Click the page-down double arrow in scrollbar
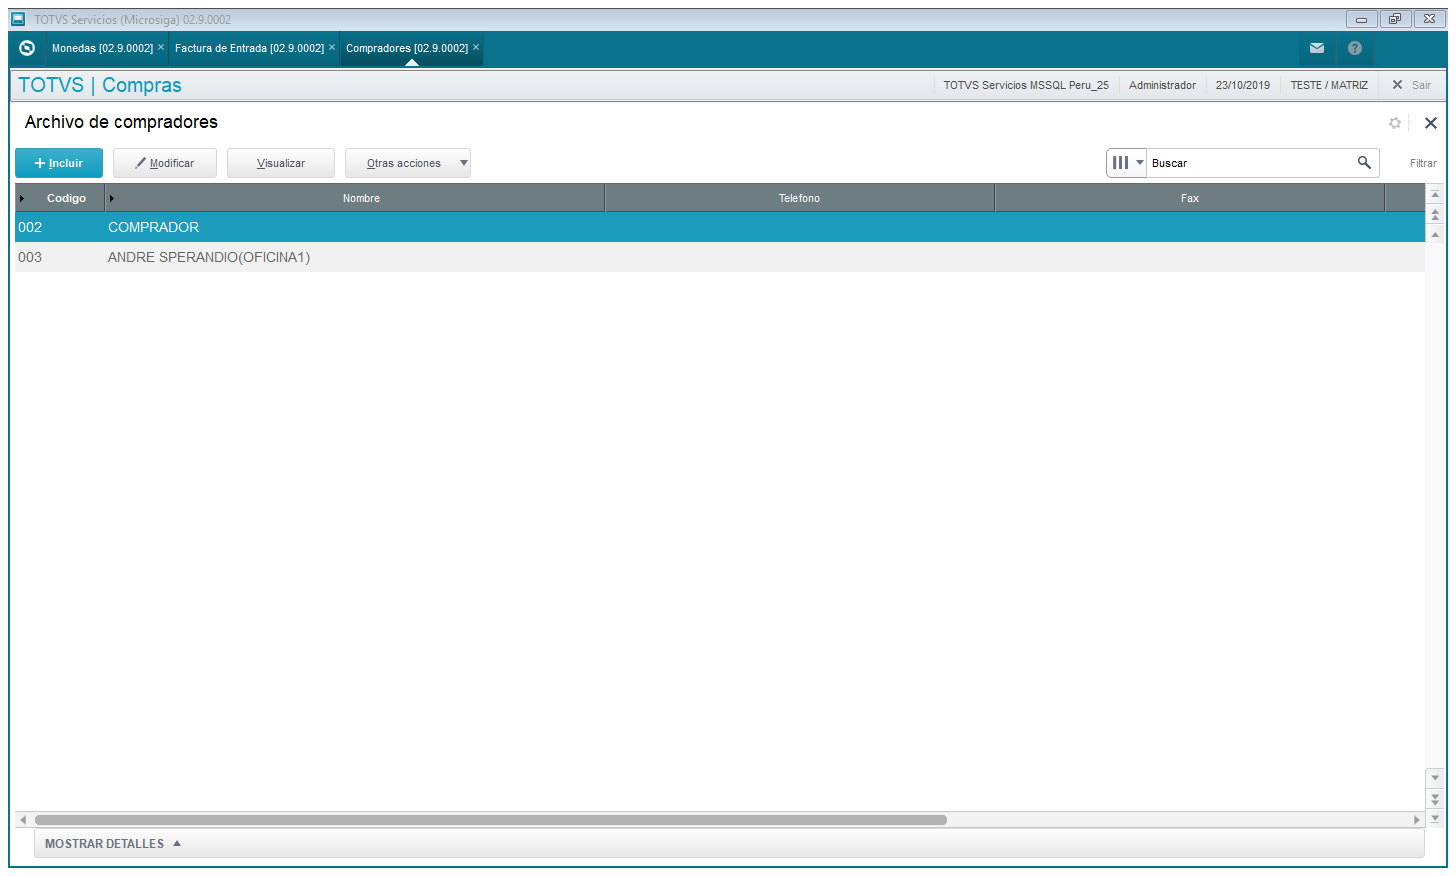This screenshot has width=1456, height=876. pyautogui.click(x=1435, y=799)
